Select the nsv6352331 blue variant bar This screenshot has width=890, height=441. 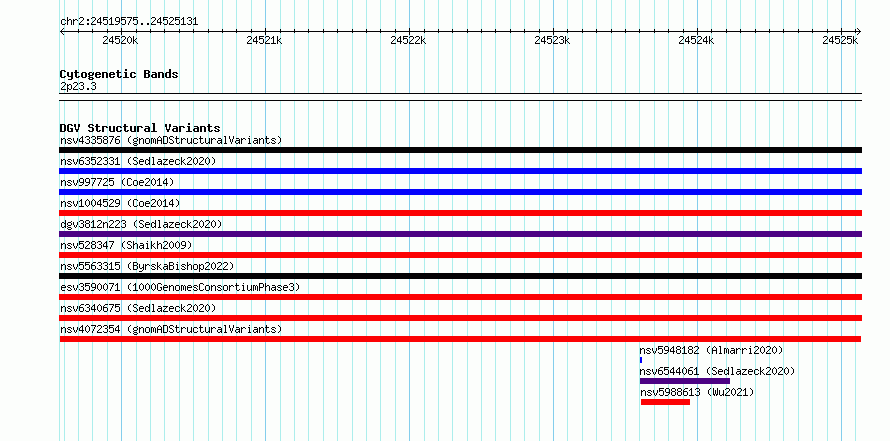(460, 171)
